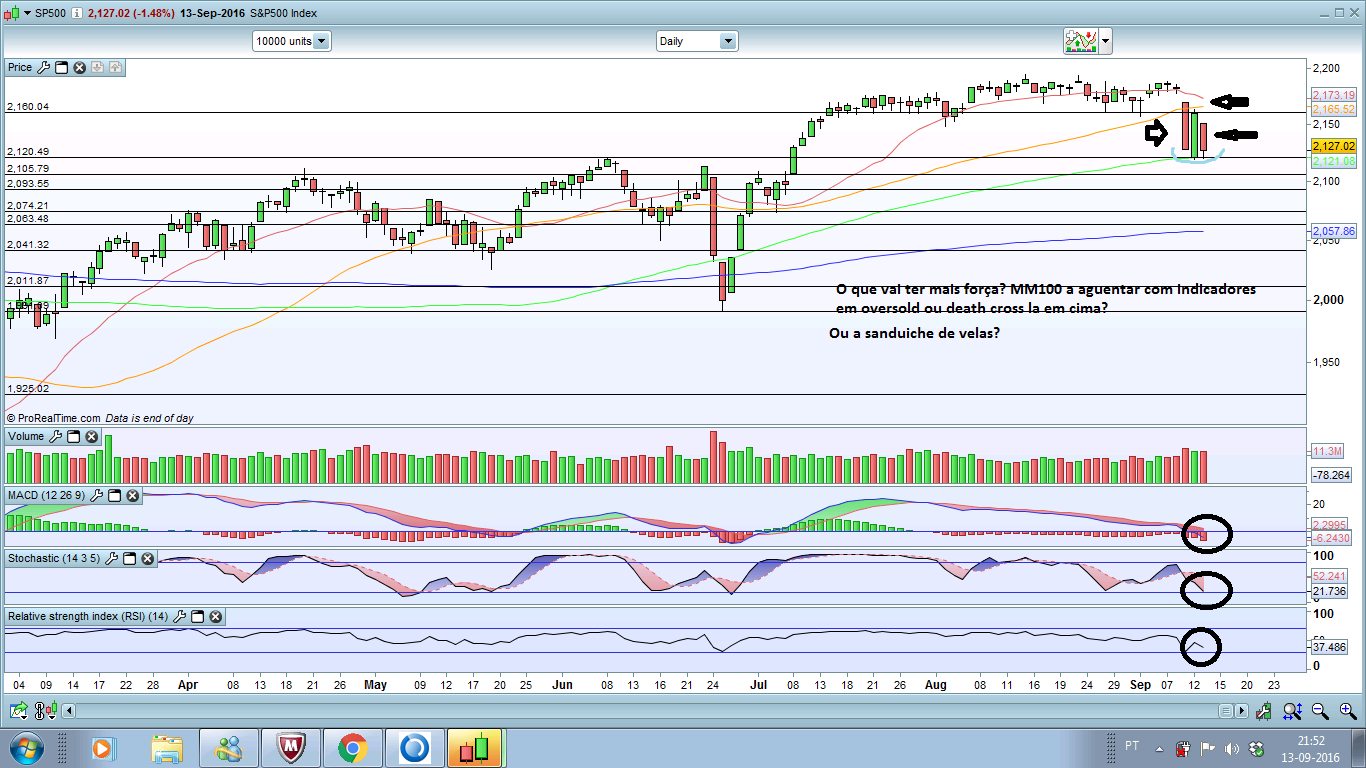Switch to ProRealTime taskbar button

coord(476,748)
